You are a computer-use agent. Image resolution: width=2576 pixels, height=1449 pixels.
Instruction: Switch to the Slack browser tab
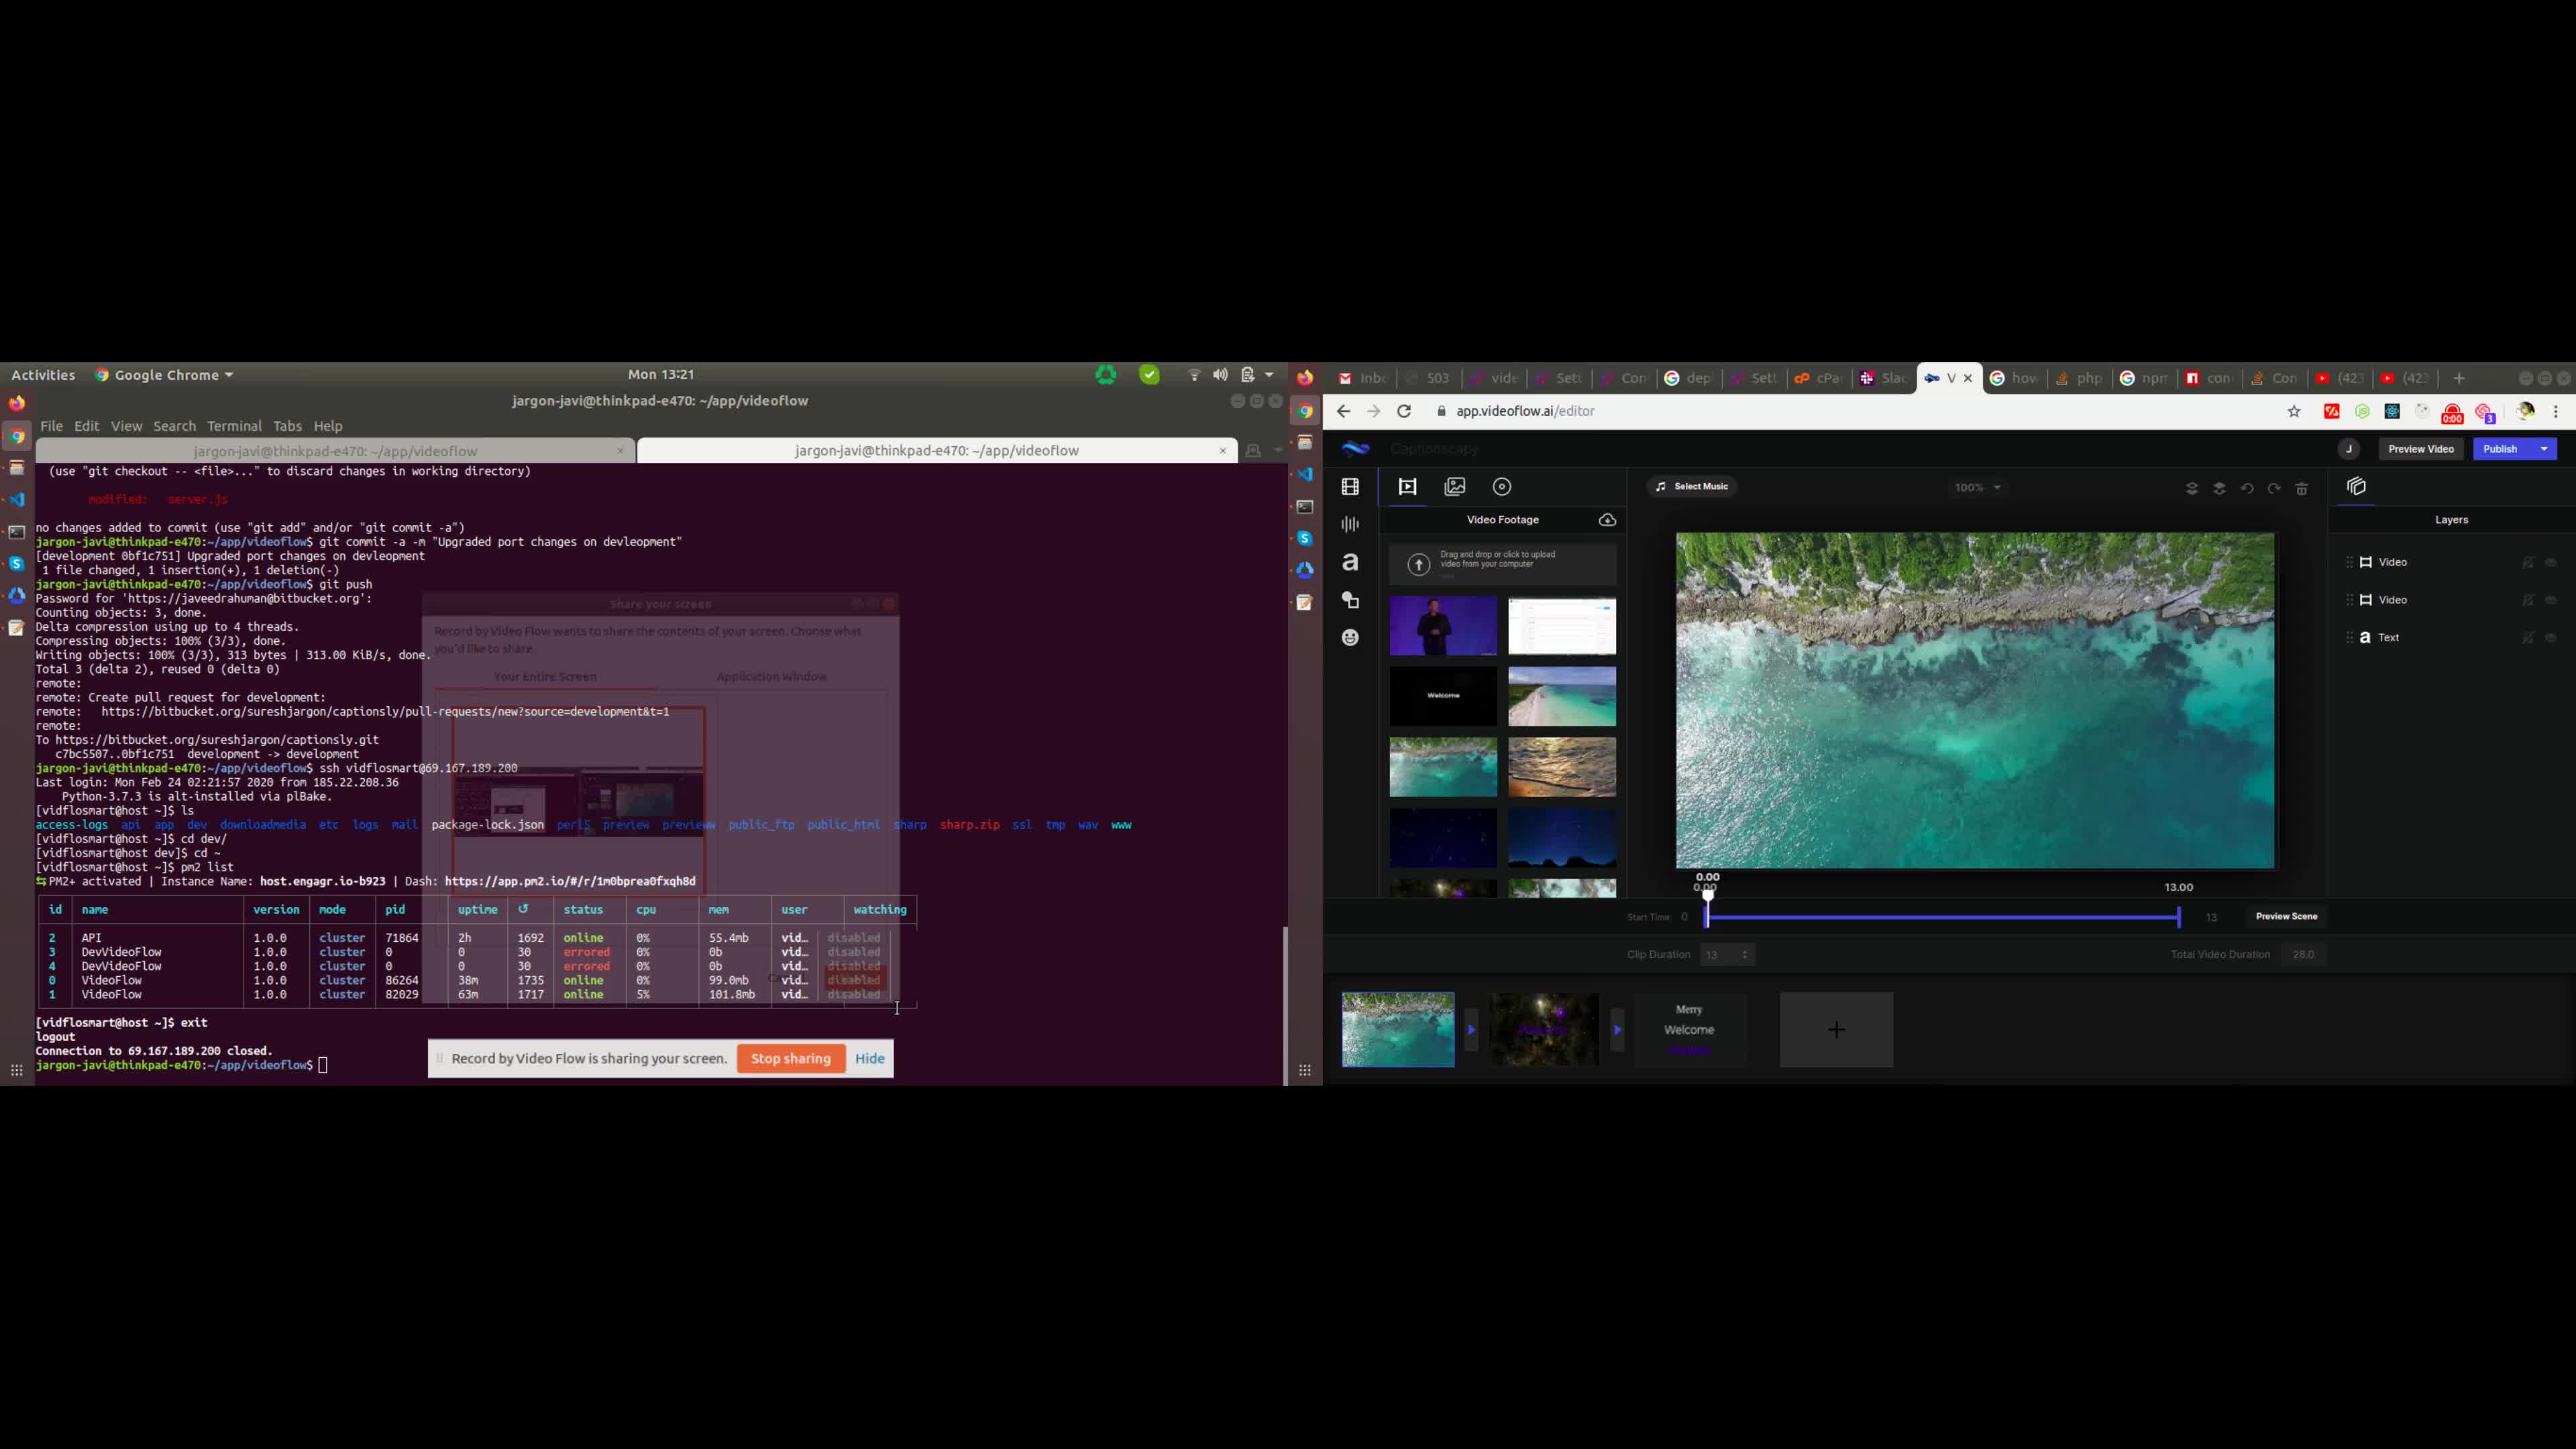click(x=1883, y=378)
